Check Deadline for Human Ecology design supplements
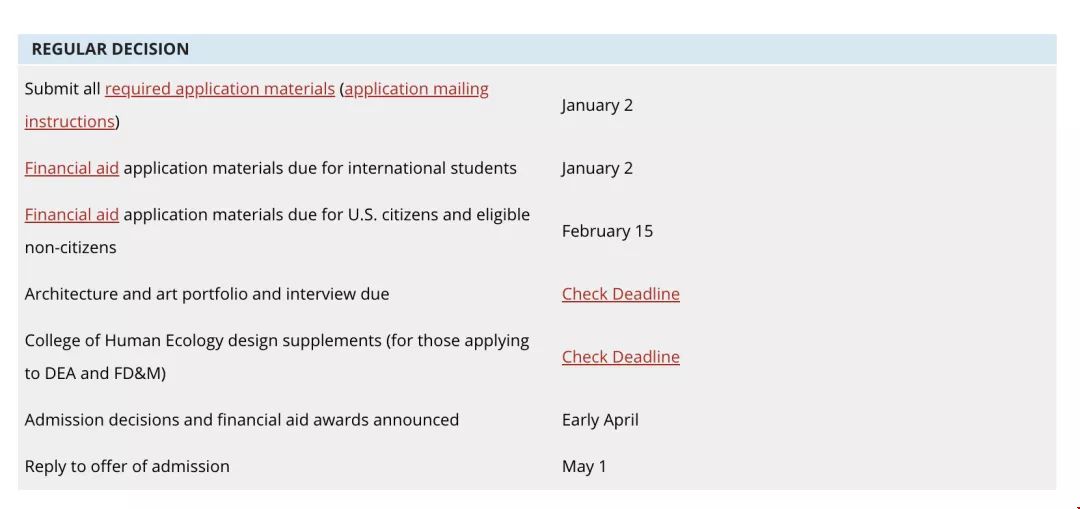Image resolution: width=1080 pixels, height=509 pixels. (621, 357)
